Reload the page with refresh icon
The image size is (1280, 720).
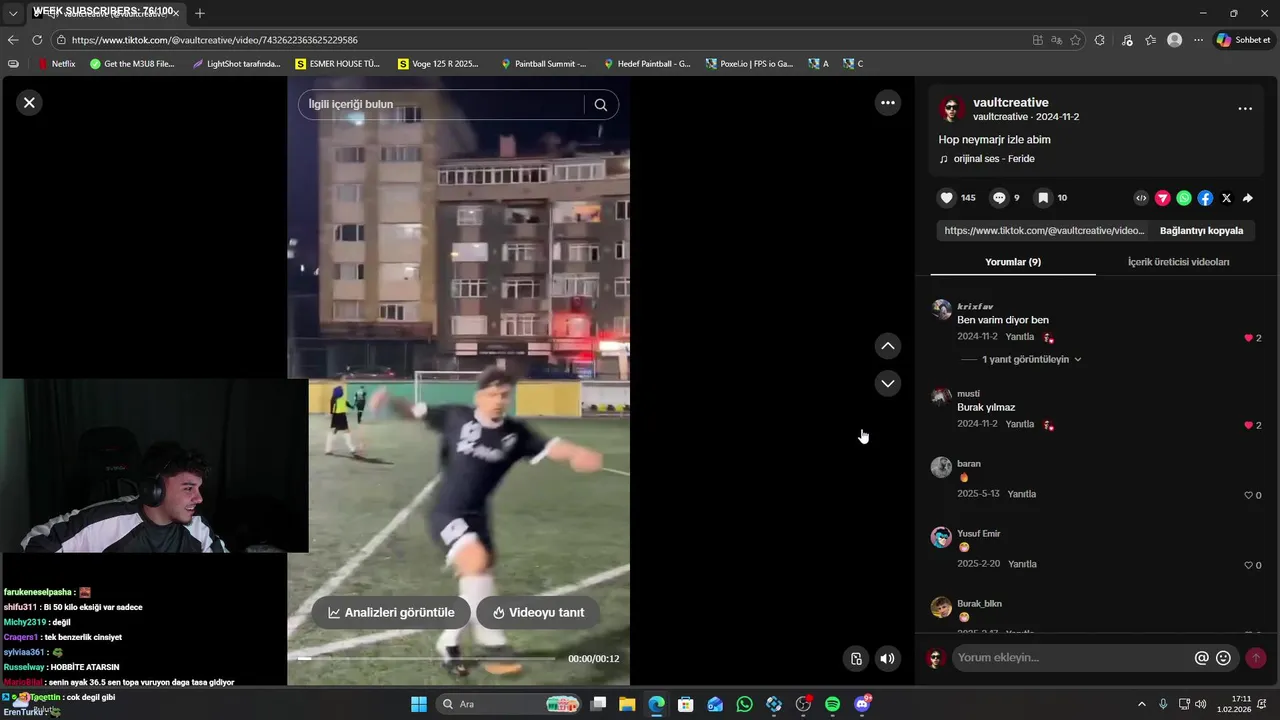point(37,40)
